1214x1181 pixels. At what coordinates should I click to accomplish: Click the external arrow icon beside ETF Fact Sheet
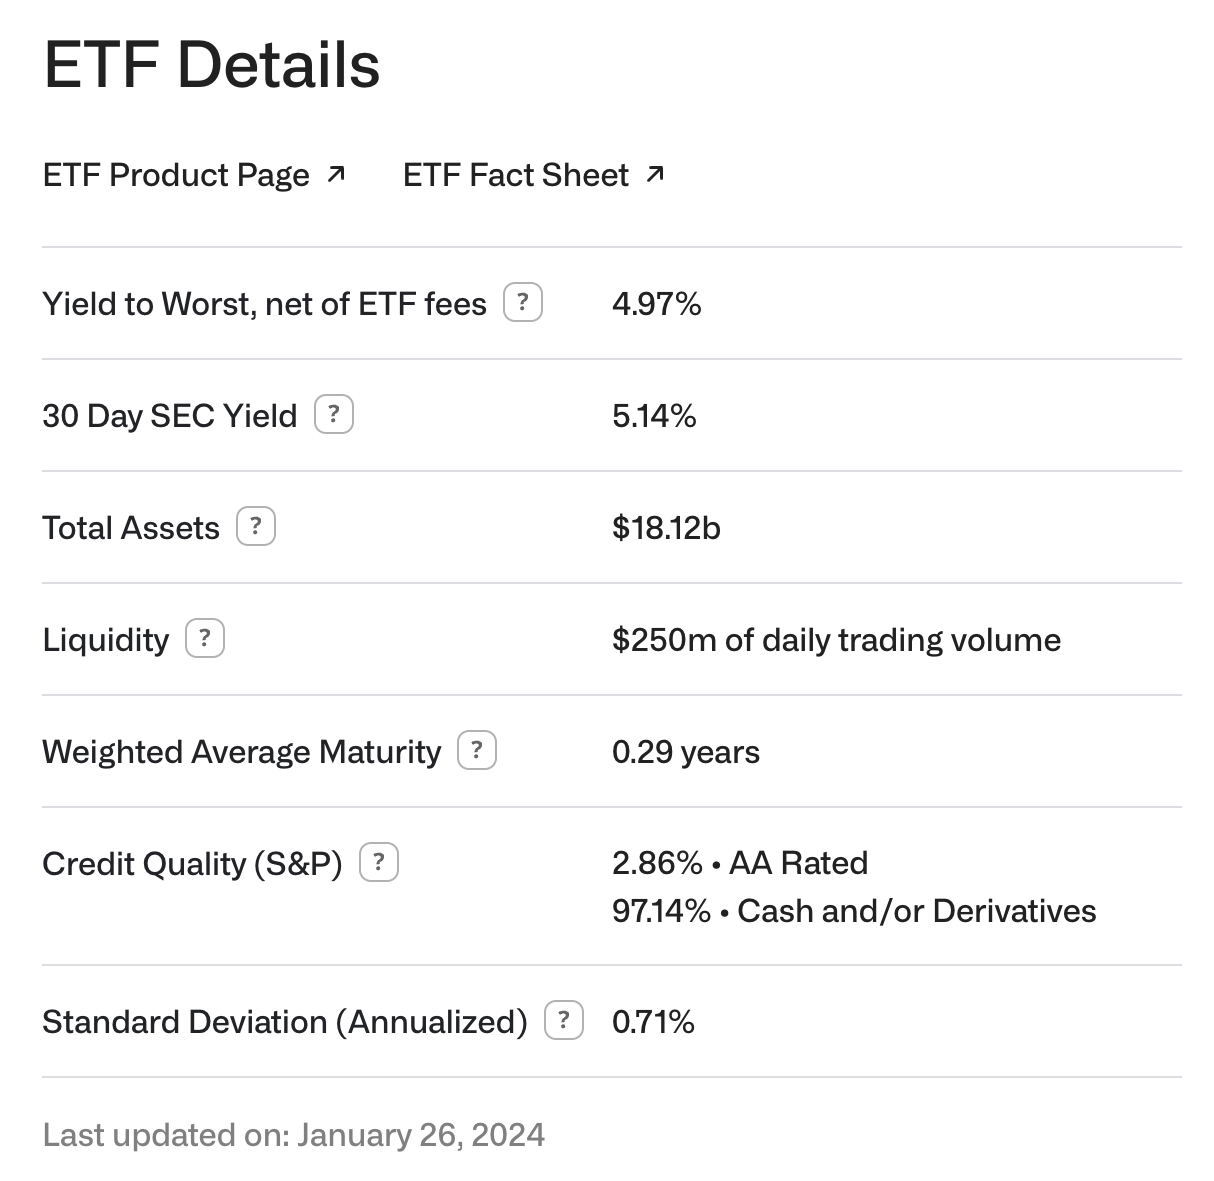(655, 175)
